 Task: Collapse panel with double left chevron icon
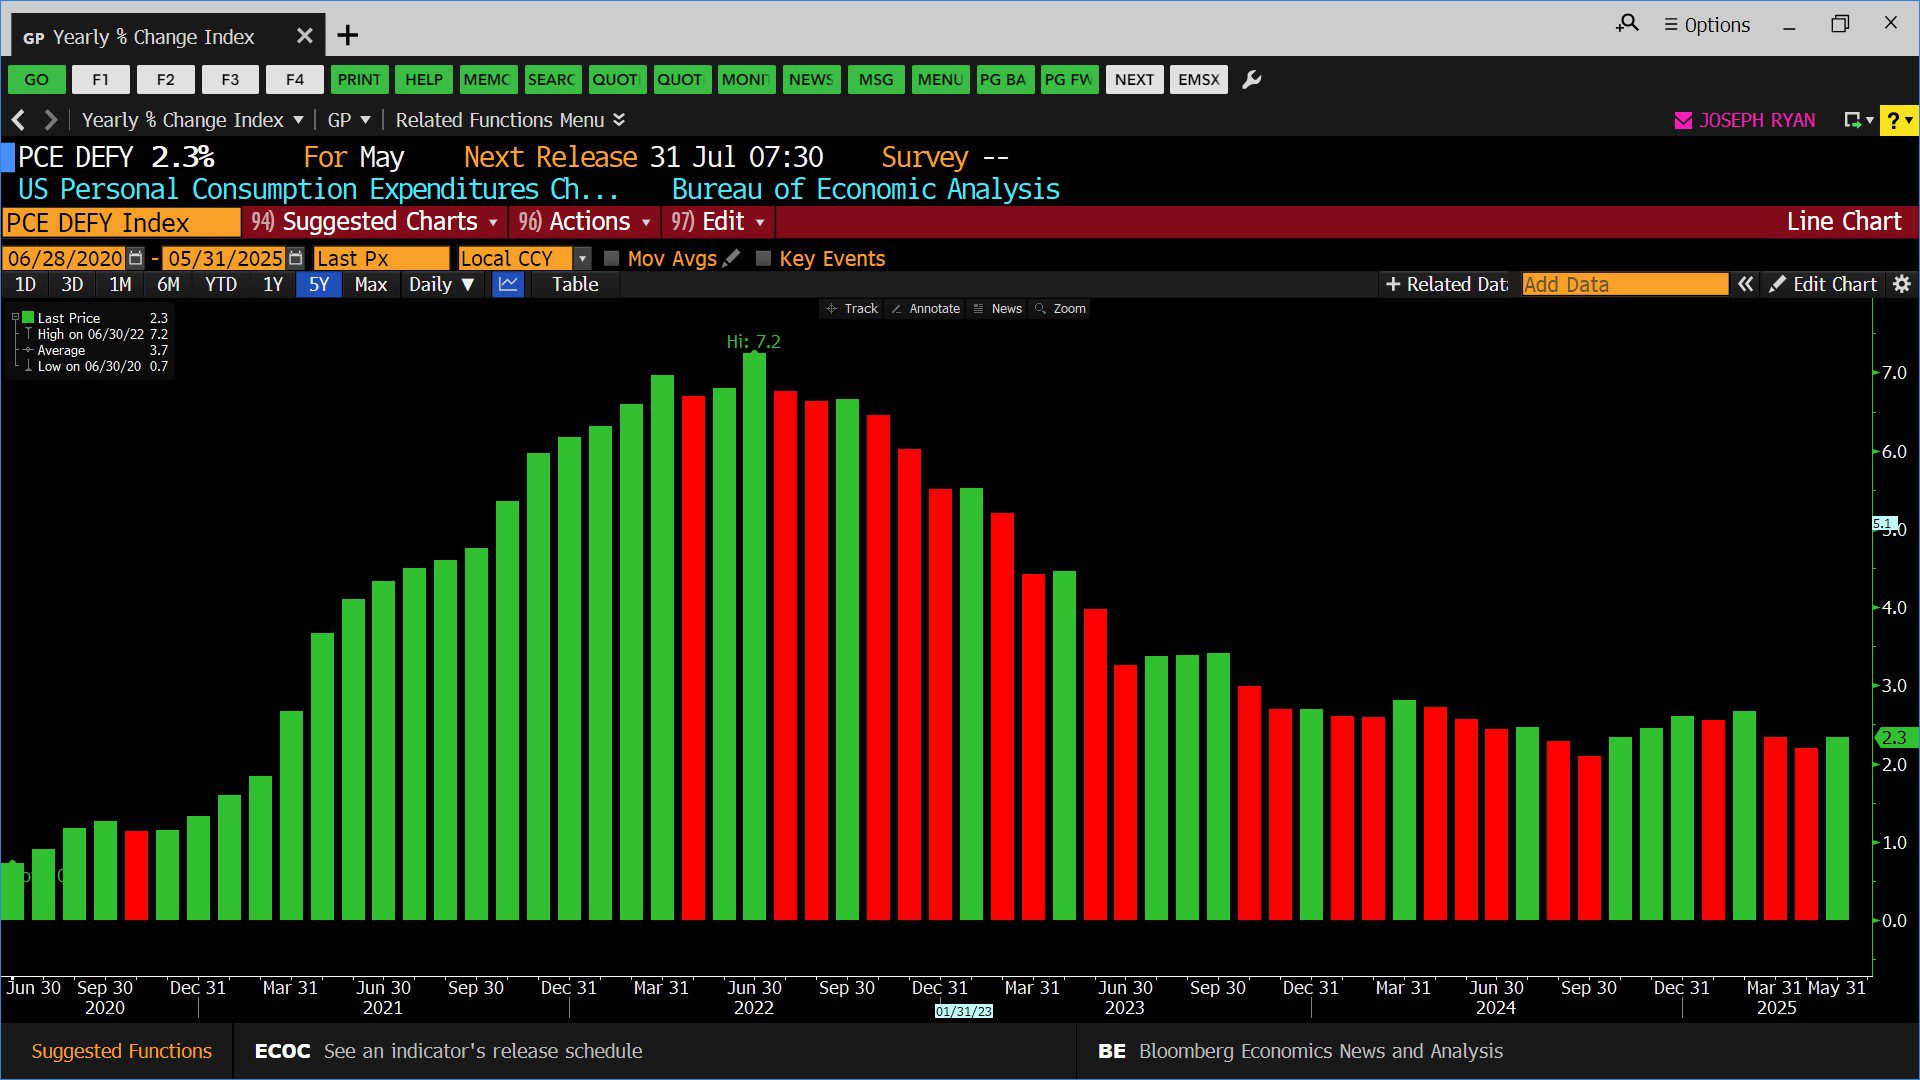pos(1745,285)
